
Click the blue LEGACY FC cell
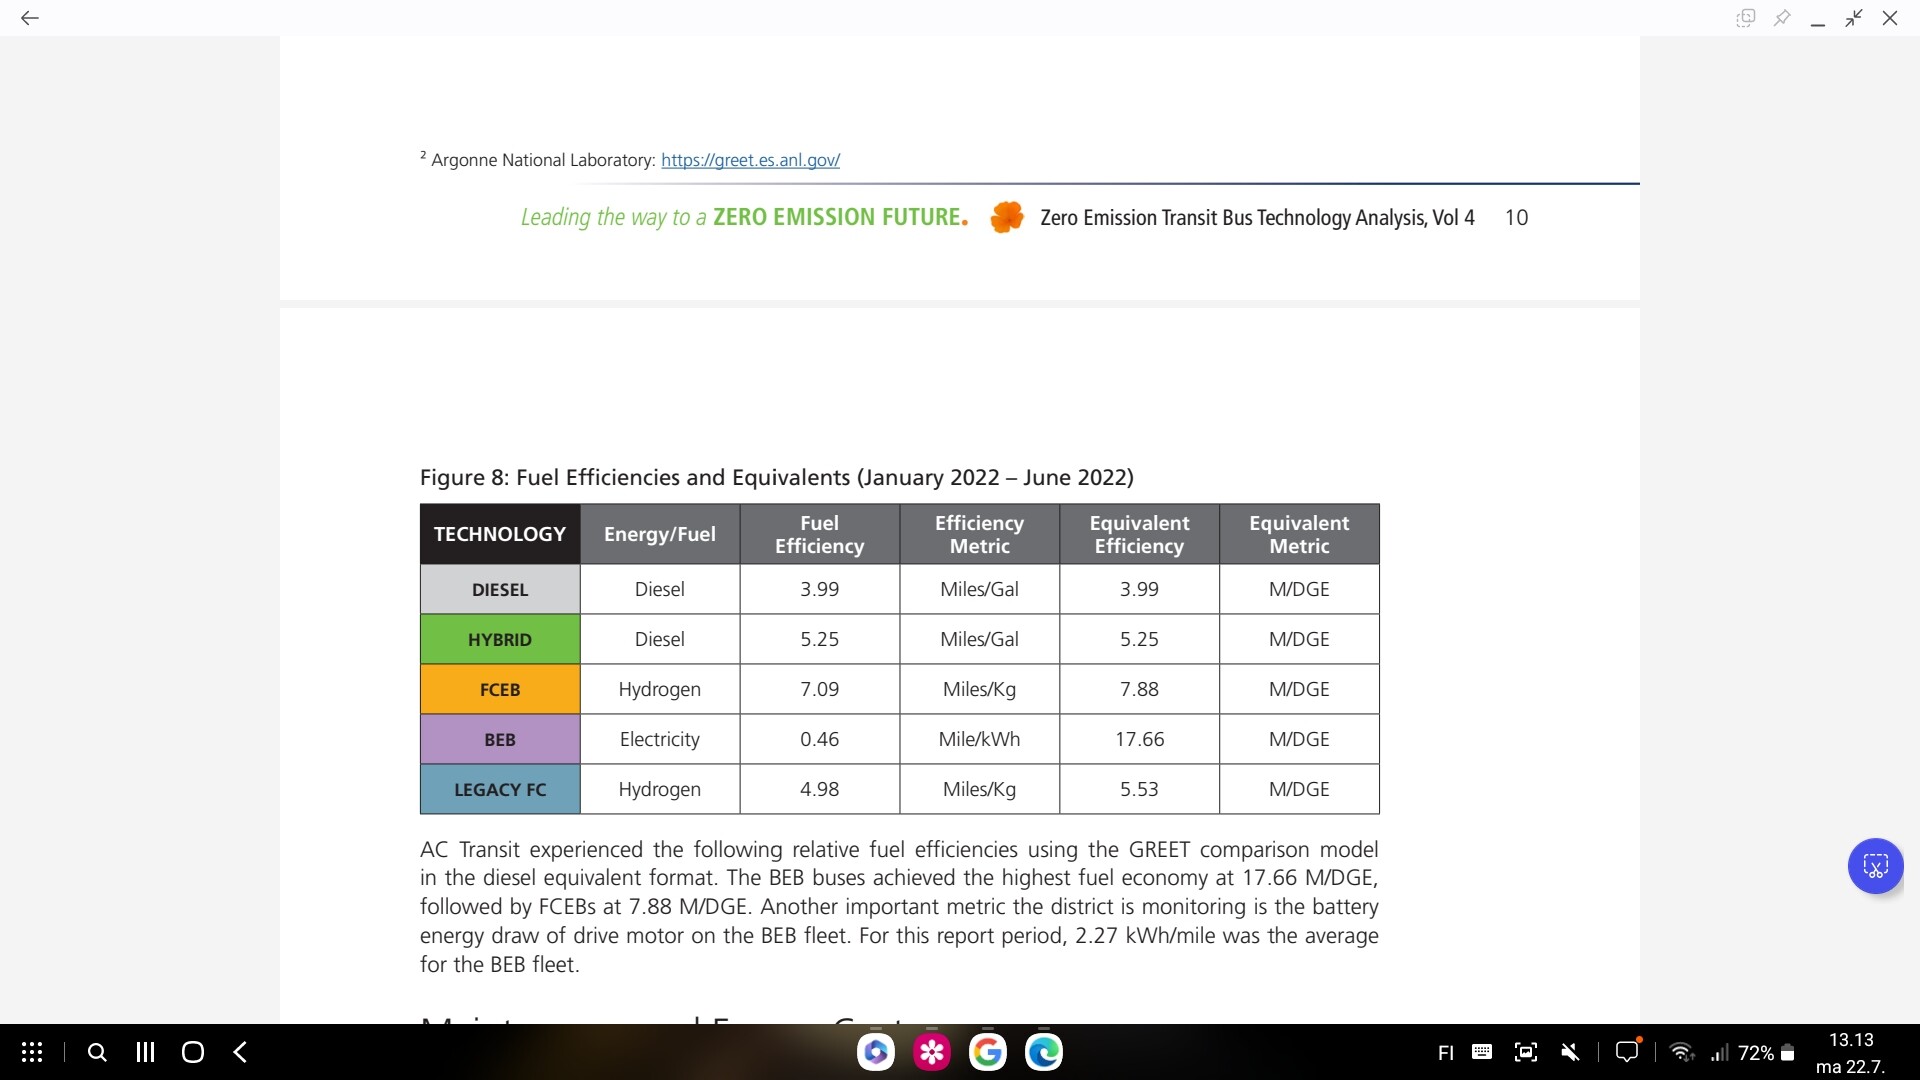click(x=500, y=789)
